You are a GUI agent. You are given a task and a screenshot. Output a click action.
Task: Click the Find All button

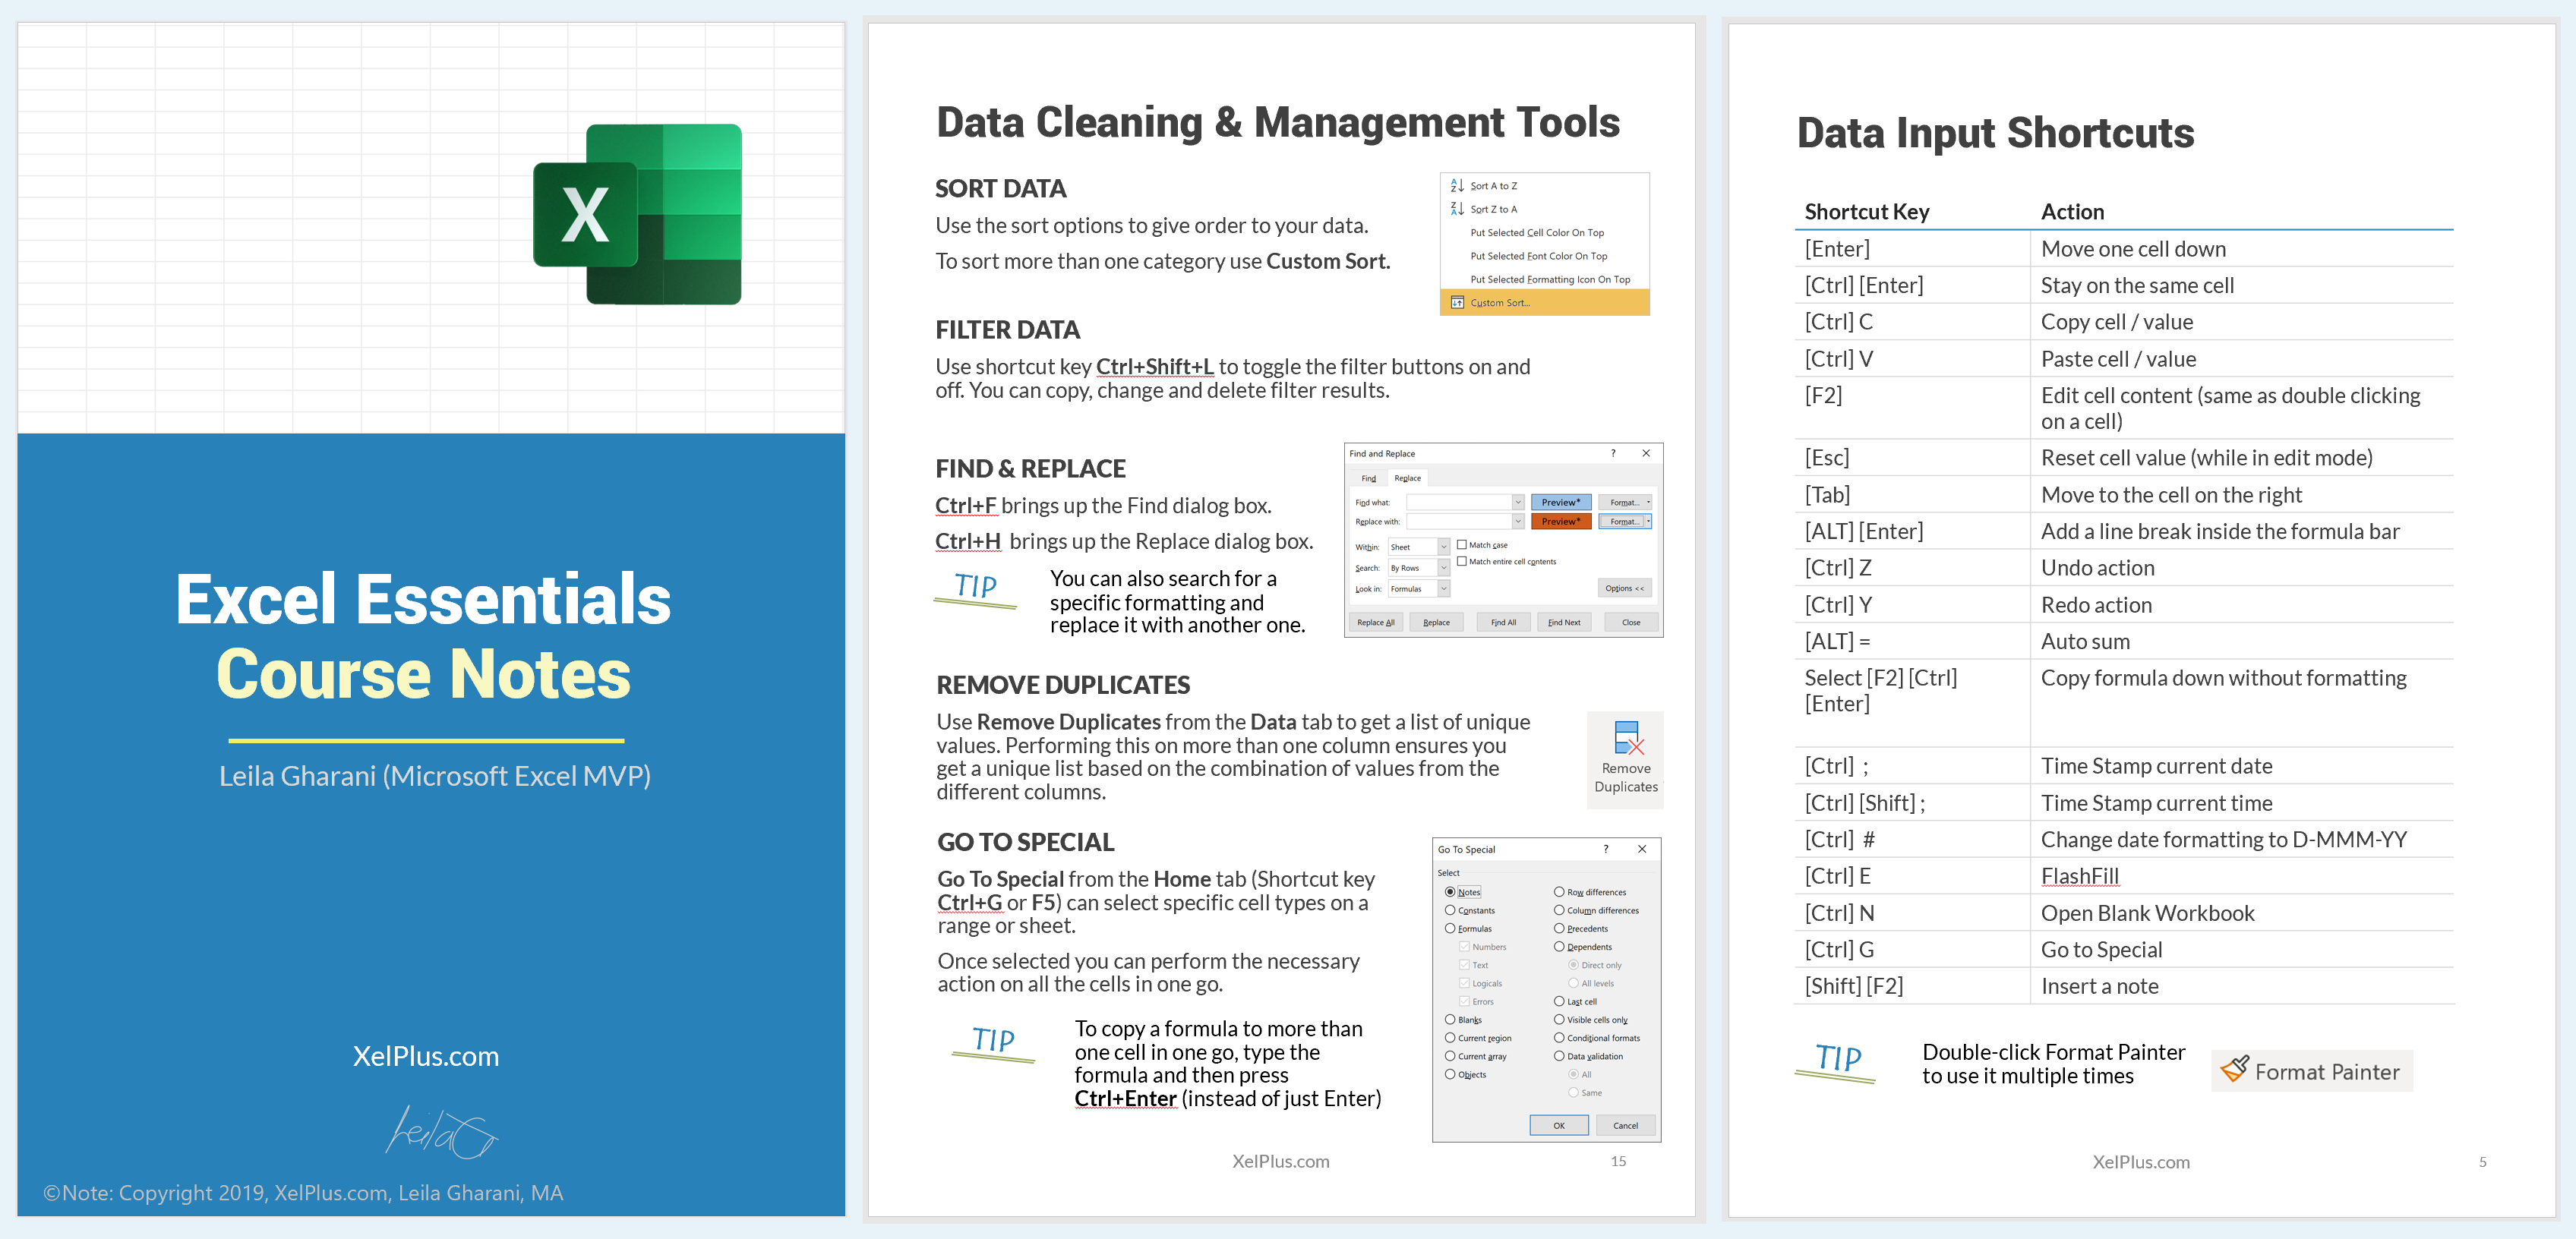click(1504, 622)
